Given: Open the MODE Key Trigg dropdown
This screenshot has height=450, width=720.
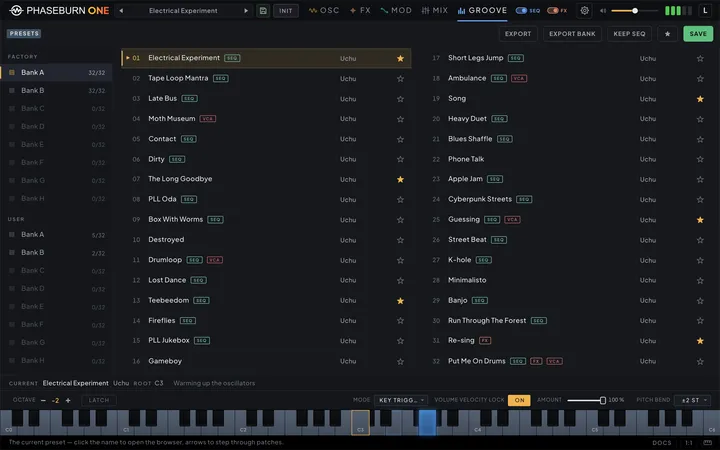Looking at the screenshot, I should click(x=401, y=400).
